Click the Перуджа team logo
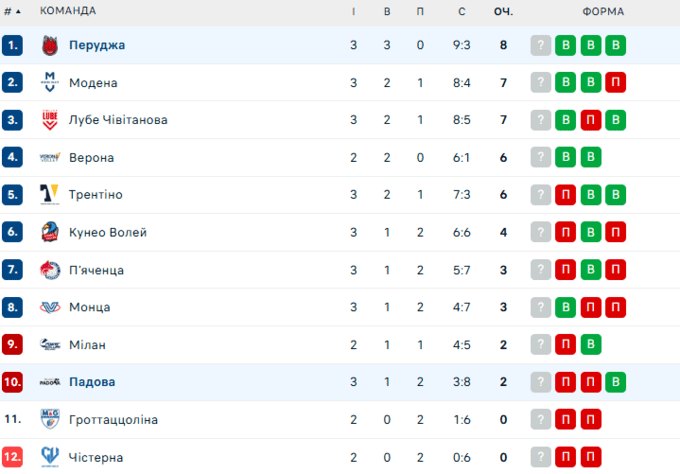This screenshot has width=680, height=474. pos(50,45)
